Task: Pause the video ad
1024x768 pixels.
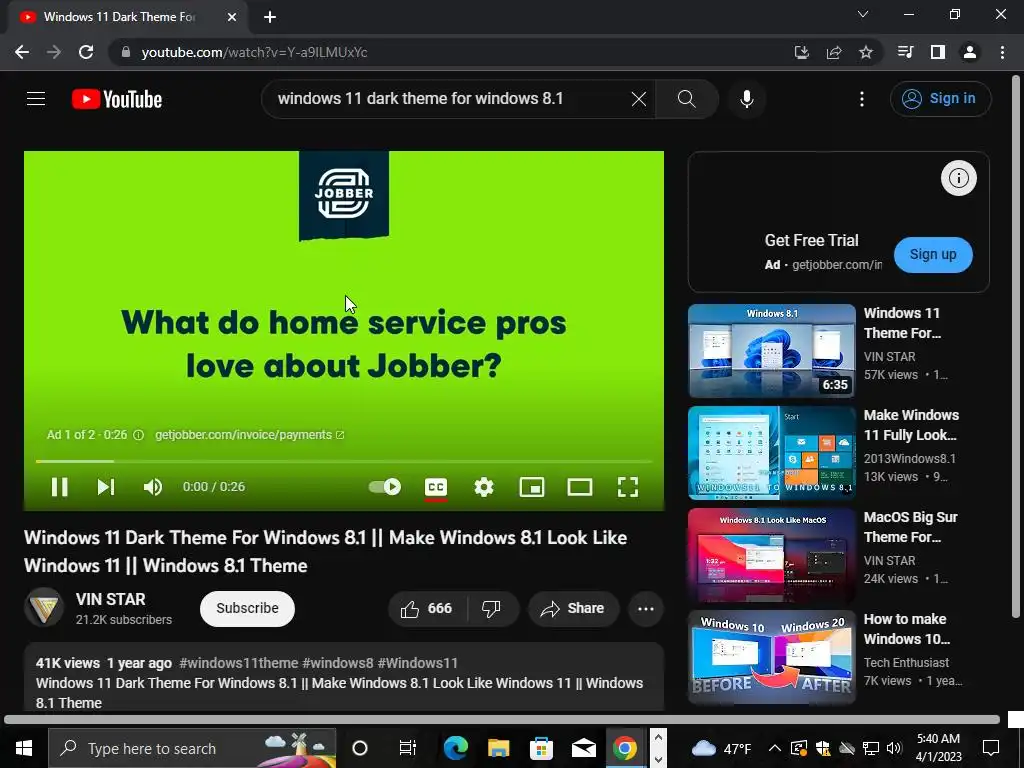Action: click(59, 487)
